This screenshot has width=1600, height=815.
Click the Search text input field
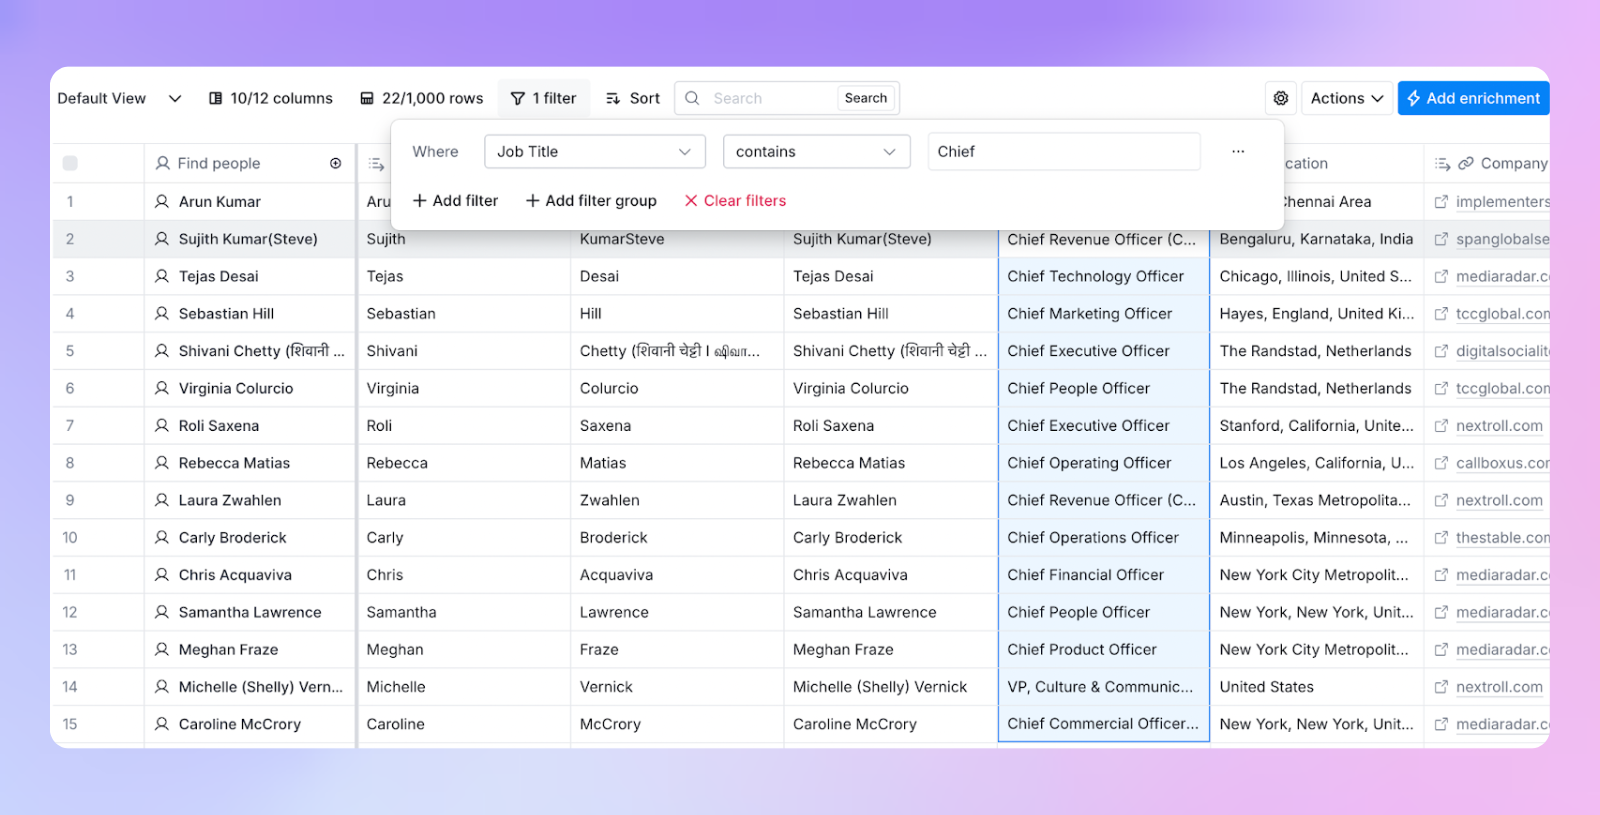point(772,98)
